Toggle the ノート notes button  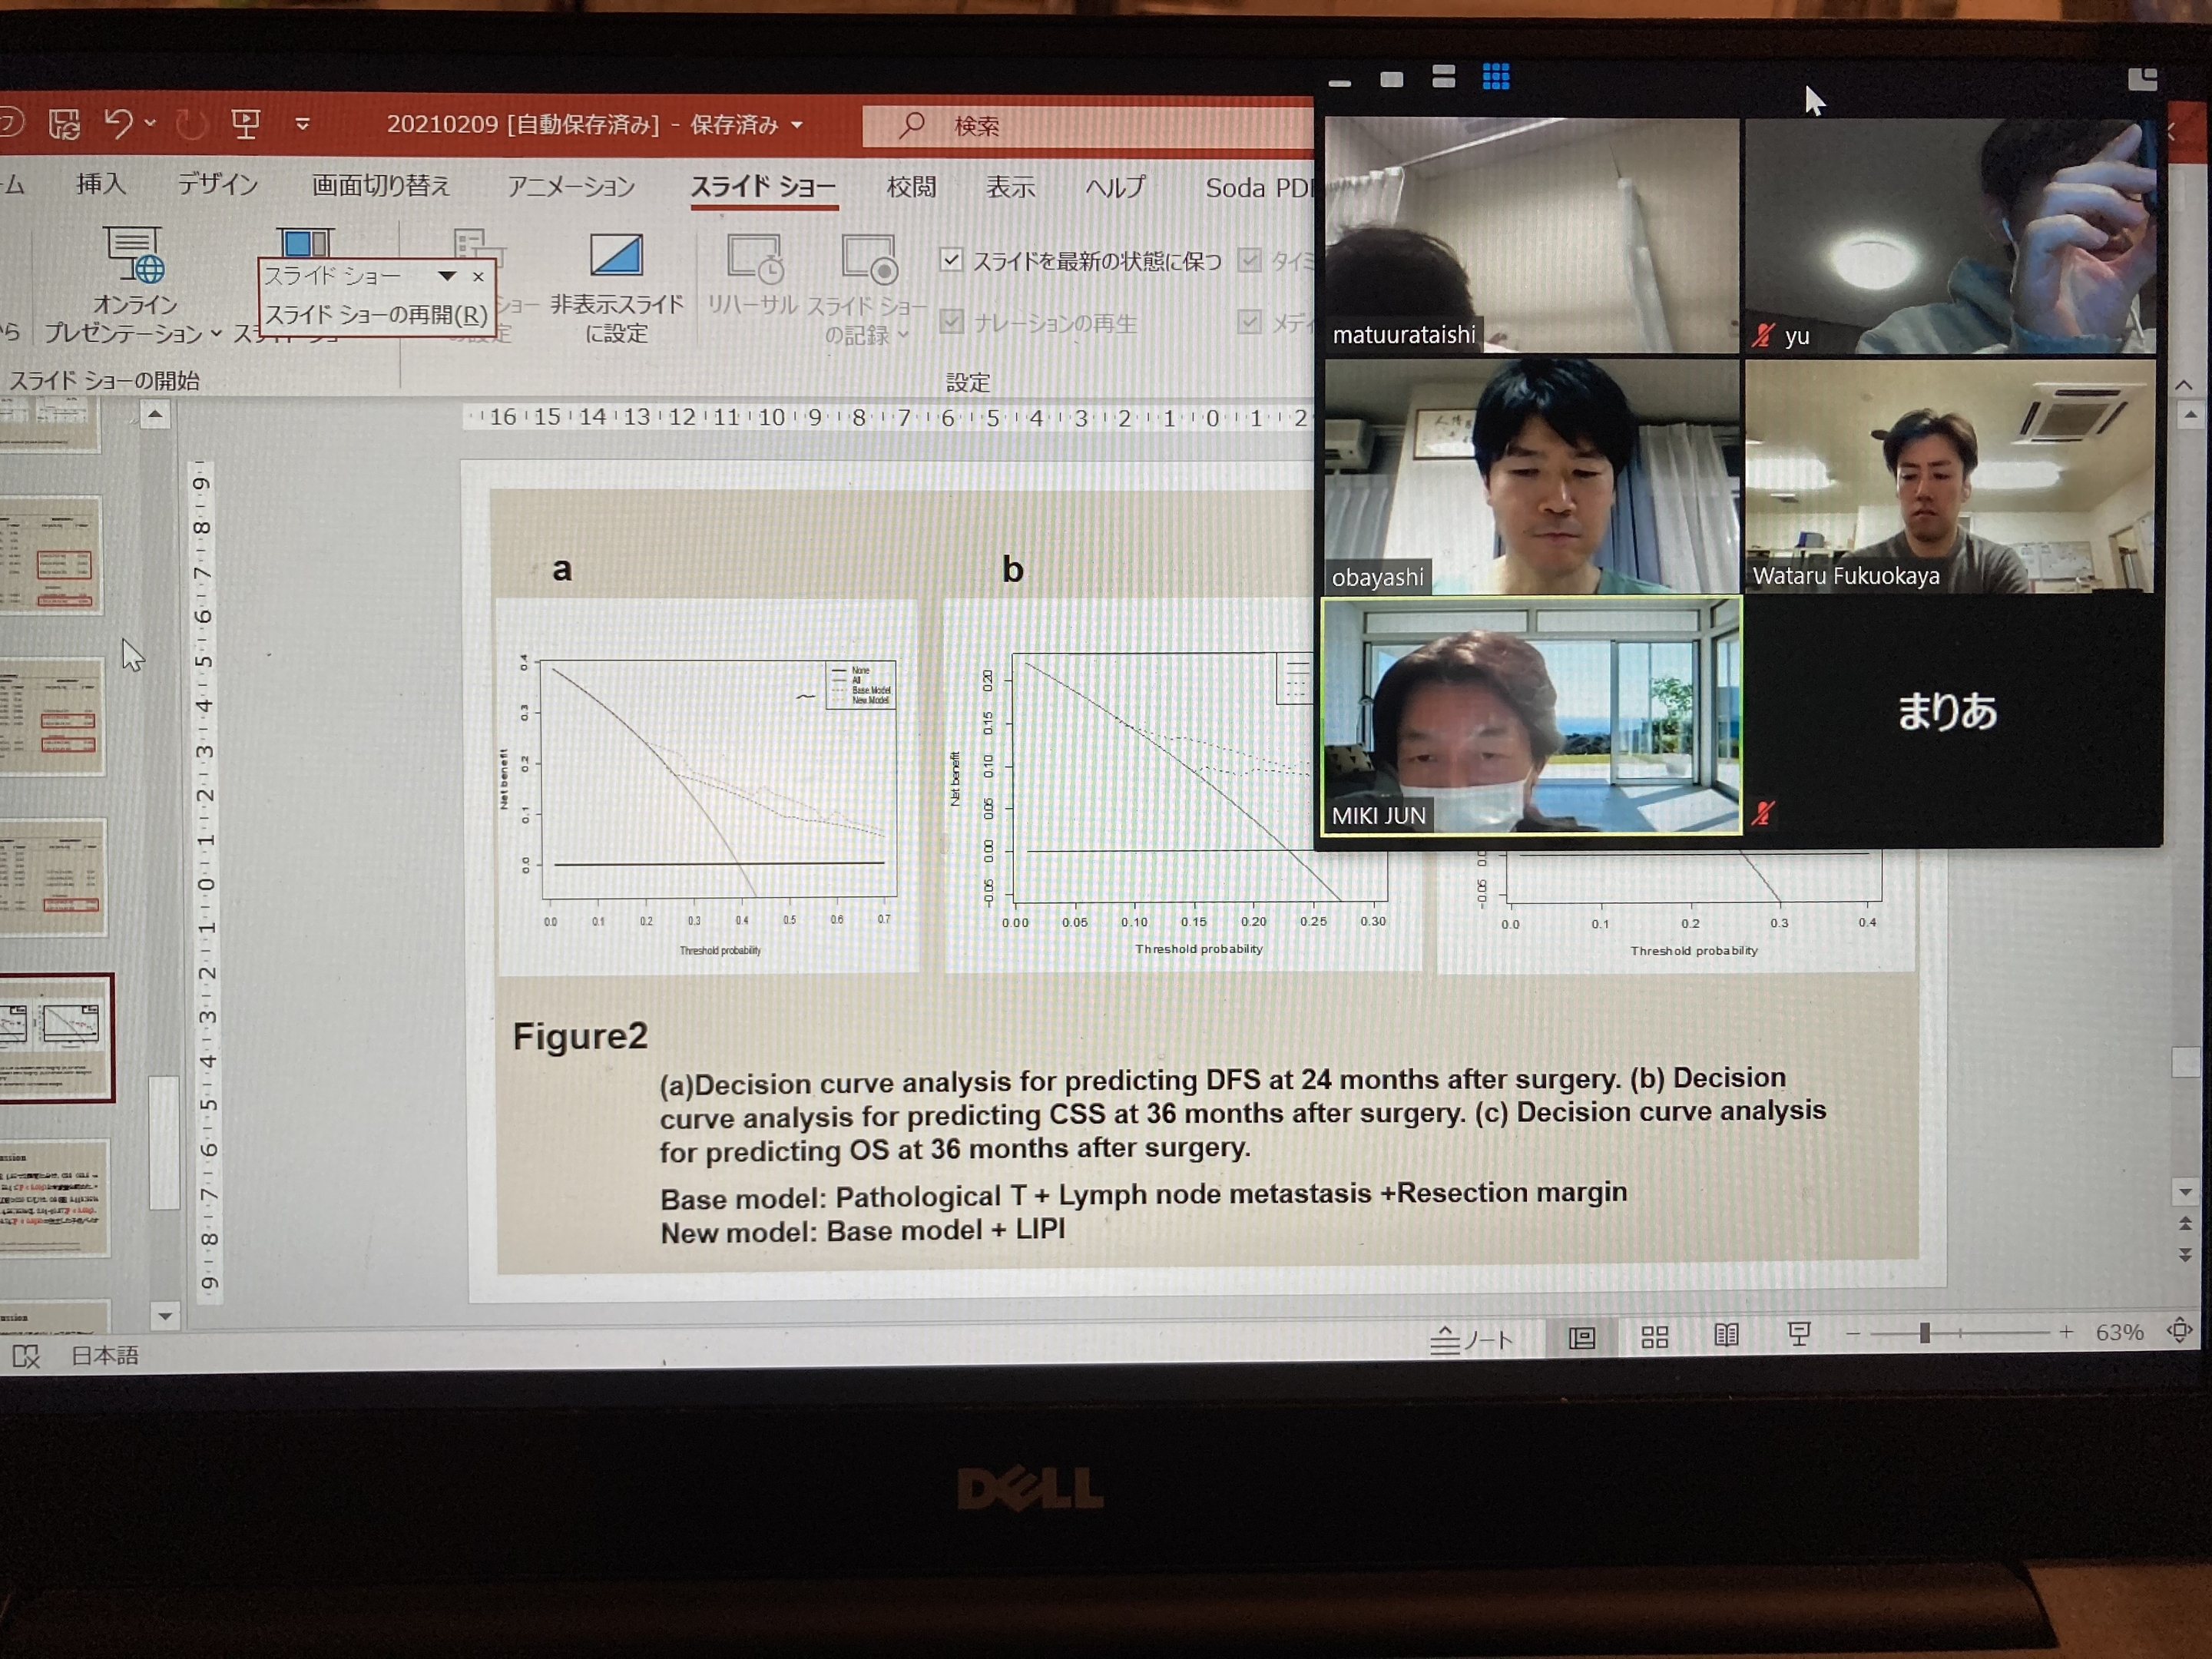click(1471, 1340)
